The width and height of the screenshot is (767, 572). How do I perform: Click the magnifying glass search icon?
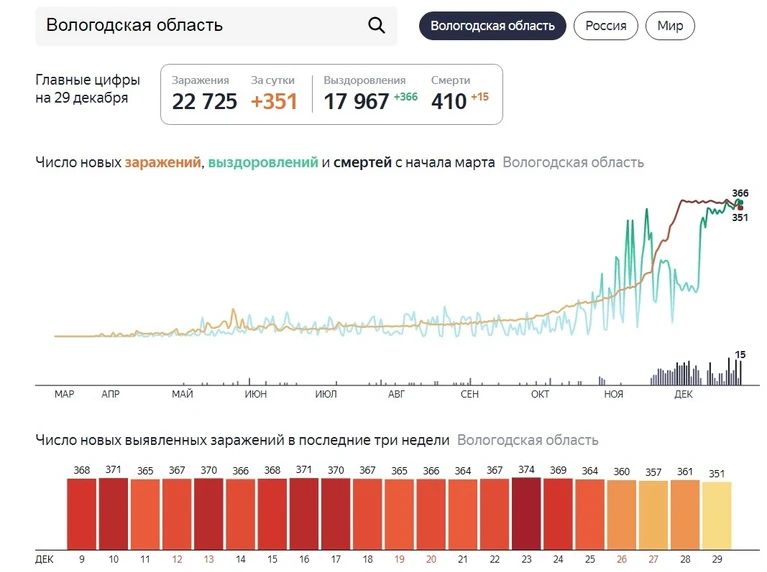coord(376,25)
